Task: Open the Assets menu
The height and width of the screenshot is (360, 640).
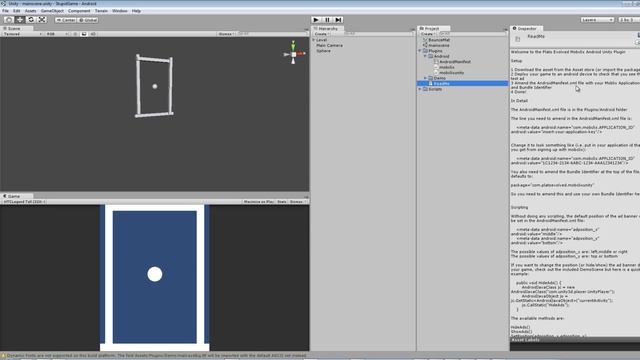Action: tap(31, 11)
